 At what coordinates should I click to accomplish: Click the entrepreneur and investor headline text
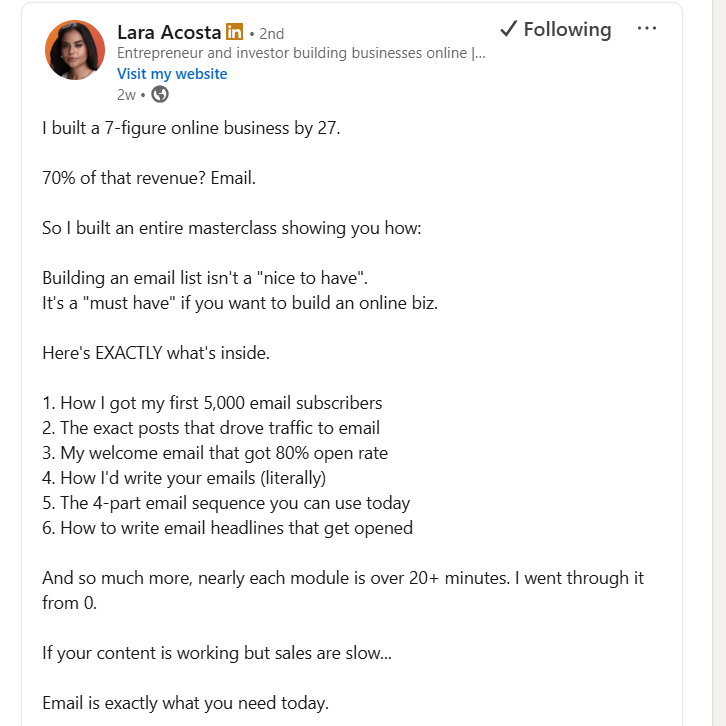(x=300, y=54)
